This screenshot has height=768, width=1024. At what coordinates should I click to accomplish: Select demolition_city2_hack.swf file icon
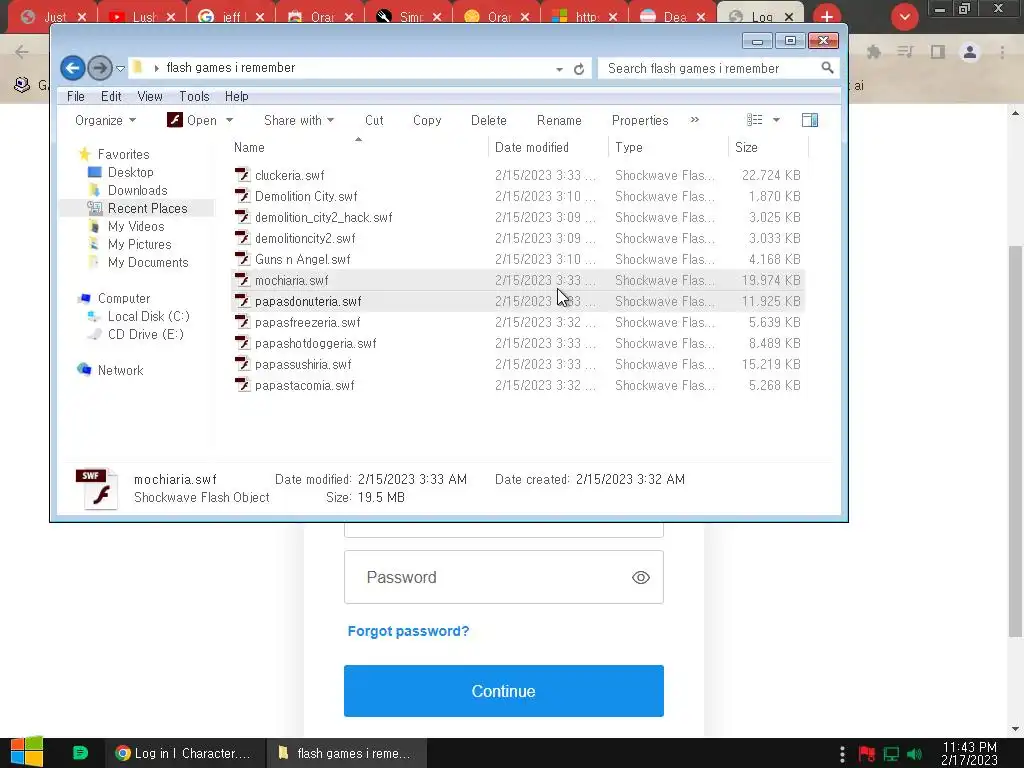(x=242, y=217)
